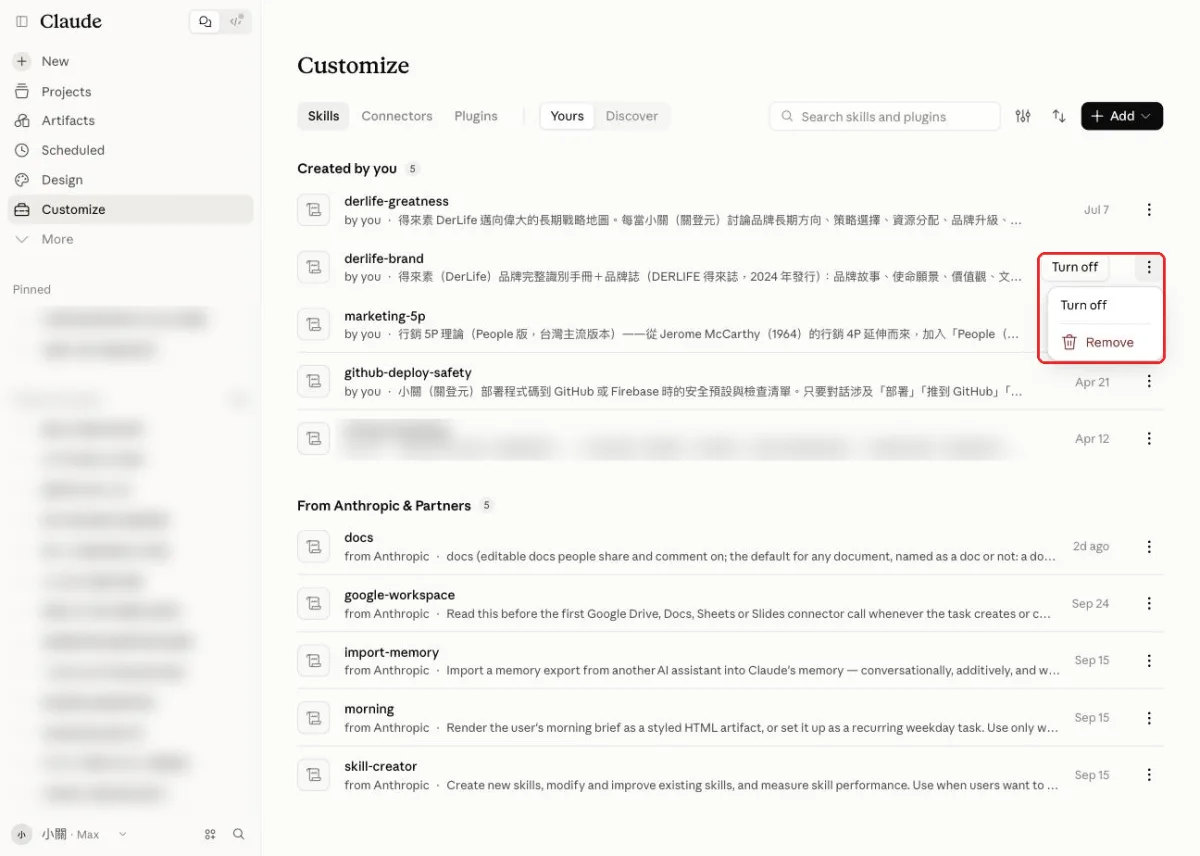Image resolution: width=1200 pixels, height=856 pixels.
Task: Open the three-dot menu for github-deploy-safety
Action: pos(1149,382)
